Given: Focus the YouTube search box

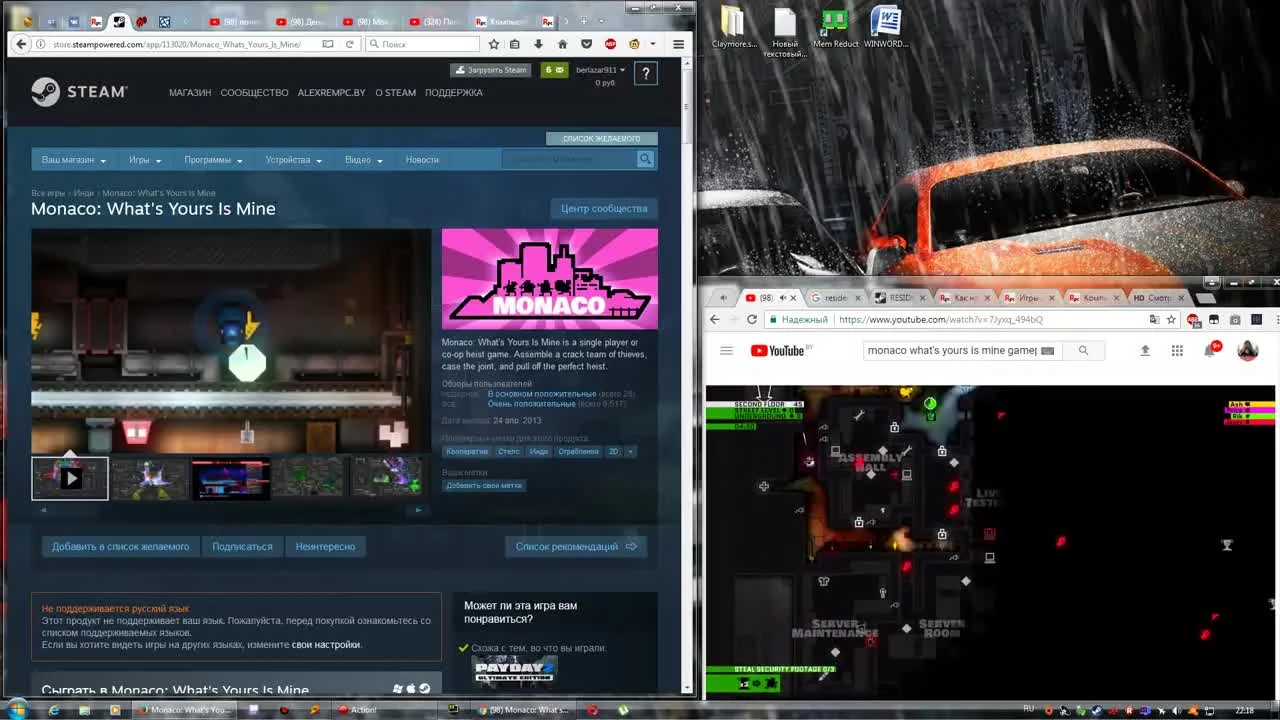Looking at the screenshot, I should (961, 351).
